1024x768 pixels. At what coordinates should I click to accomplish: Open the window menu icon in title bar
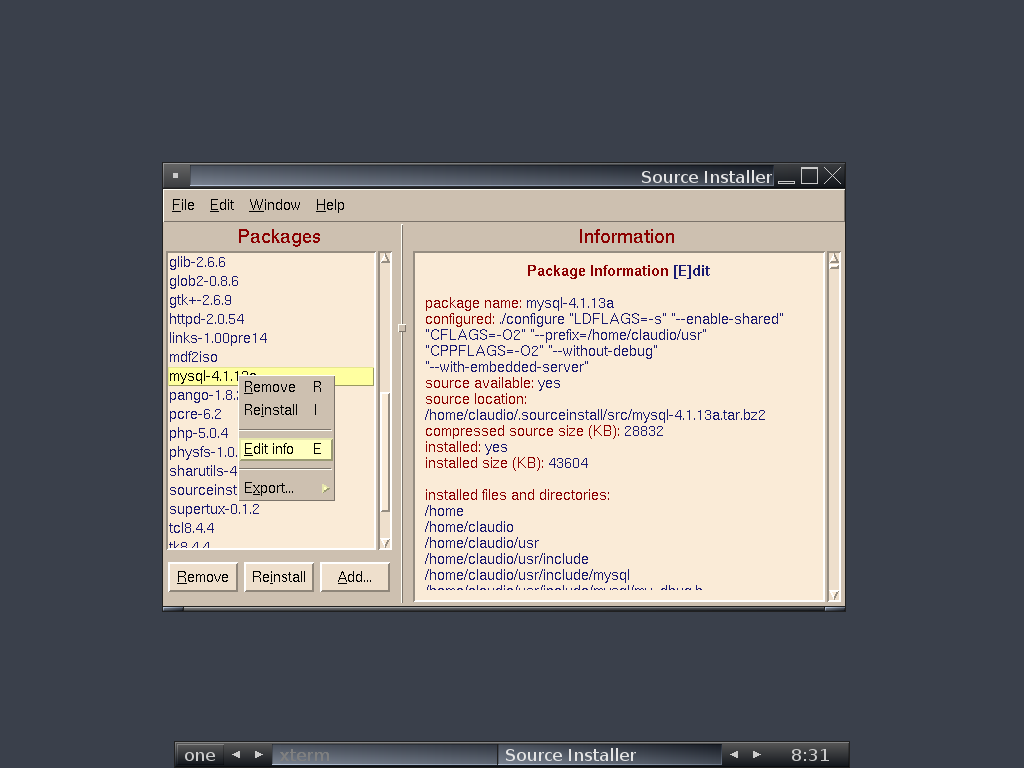coord(175,176)
